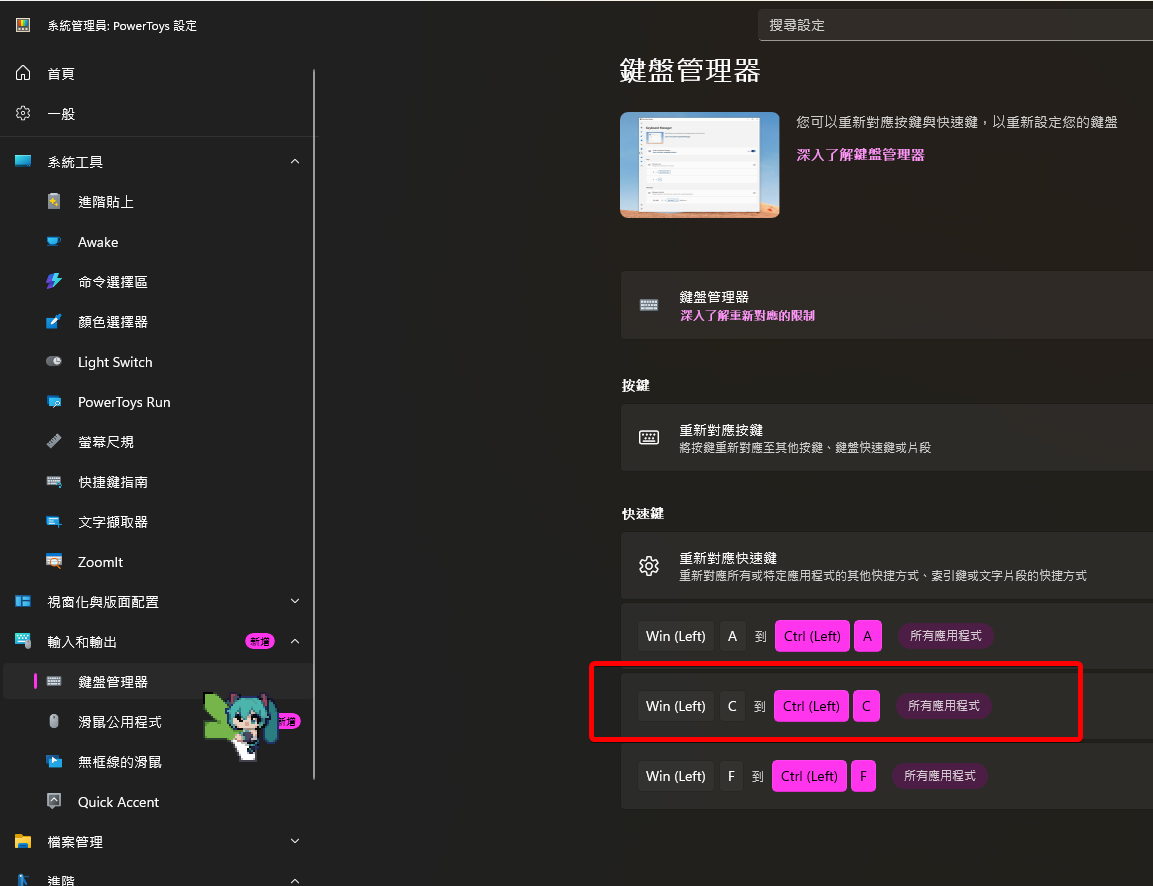1153x886 pixels.
Task: Open the ZoomIt icon
Action: 54,561
